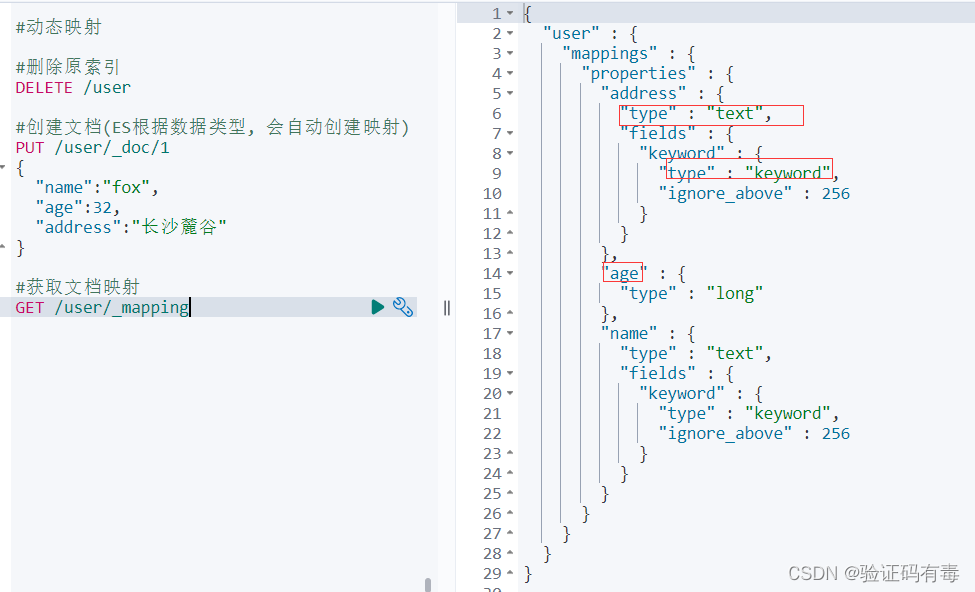Viewport: 975px width, 592px height.
Task: Click the #获取文档映射 comment
Action: tap(78, 287)
